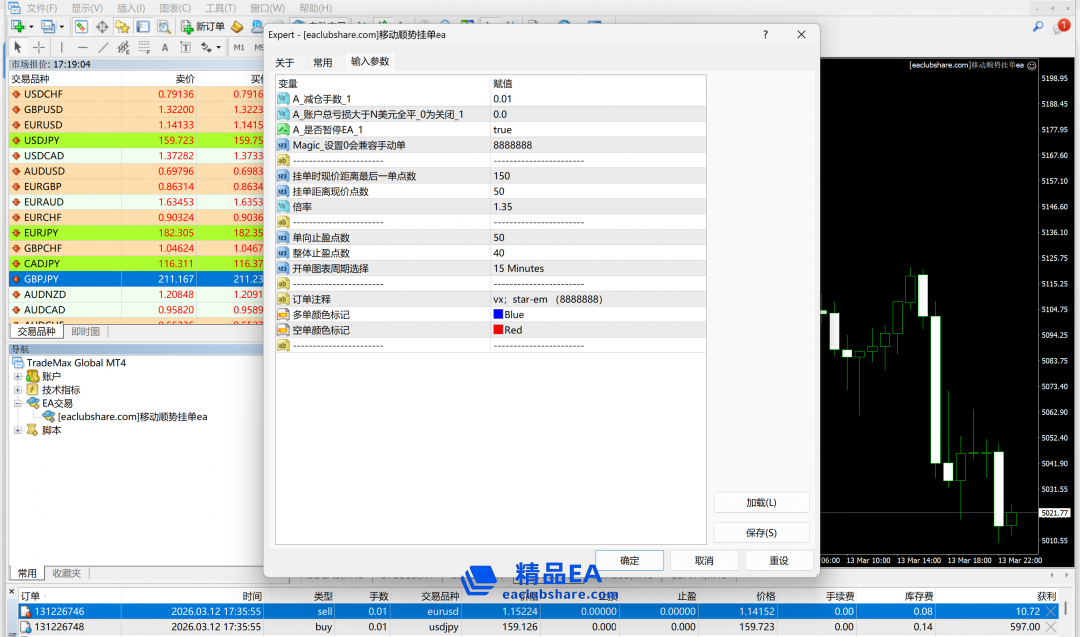This screenshot has height=637, width=1080.
Task: Select the Trendline drawing tool
Action: [x=103, y=47]
